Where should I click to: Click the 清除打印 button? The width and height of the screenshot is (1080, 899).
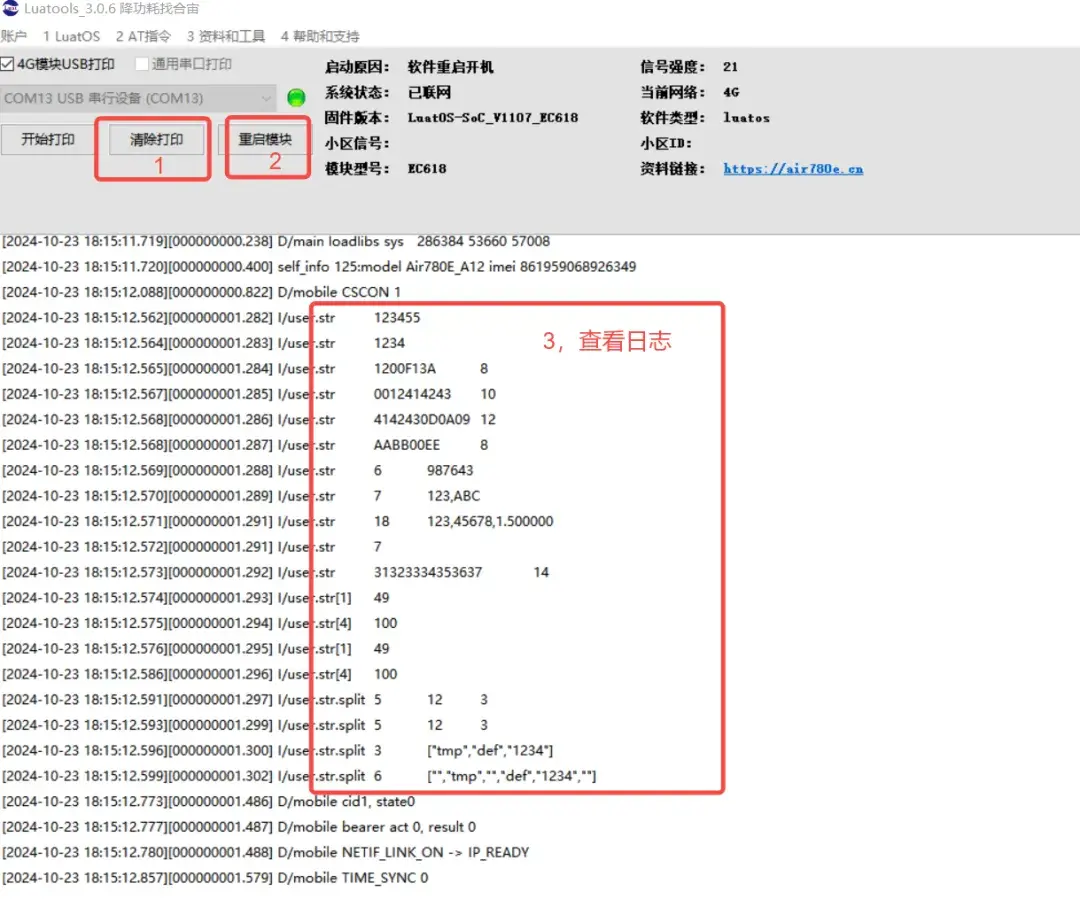156,140
